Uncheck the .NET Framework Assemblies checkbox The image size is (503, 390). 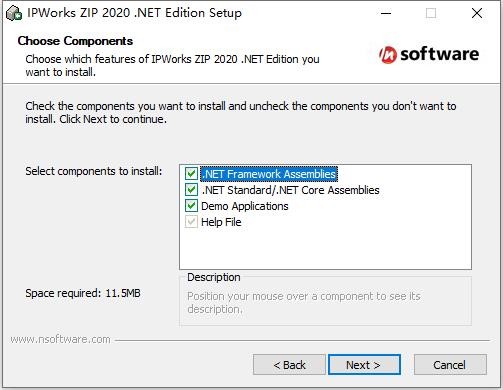pos(191,174)
